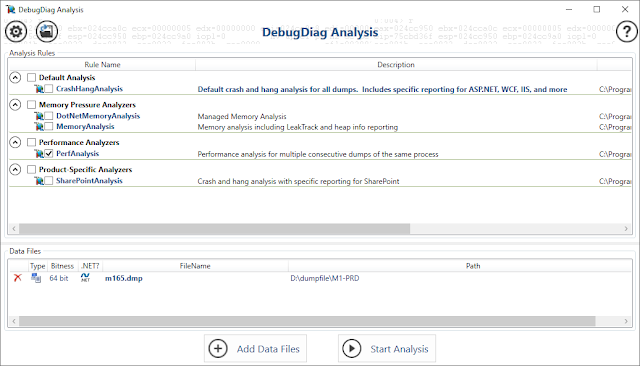The height and width of the screenshot is (366, 640).
Task: Click the Description column header
Action: (x=396, y=64)
